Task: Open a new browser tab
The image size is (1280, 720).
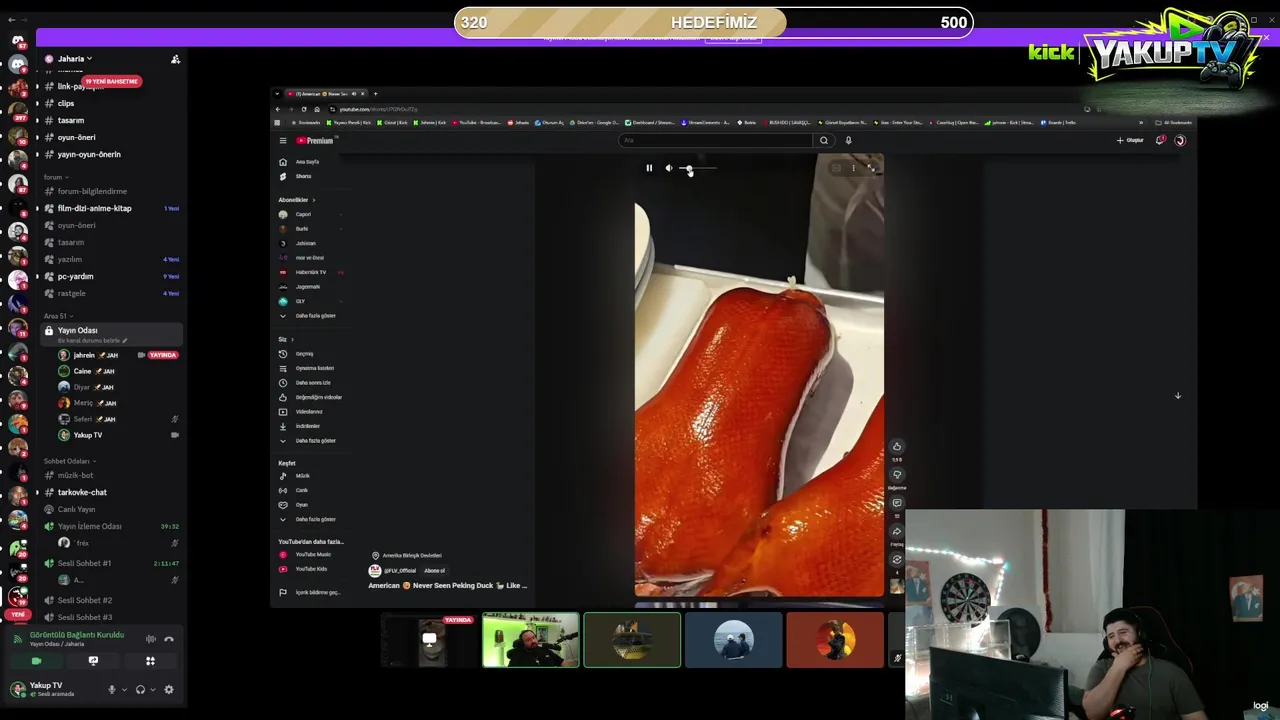Action: tap(375, 94)
